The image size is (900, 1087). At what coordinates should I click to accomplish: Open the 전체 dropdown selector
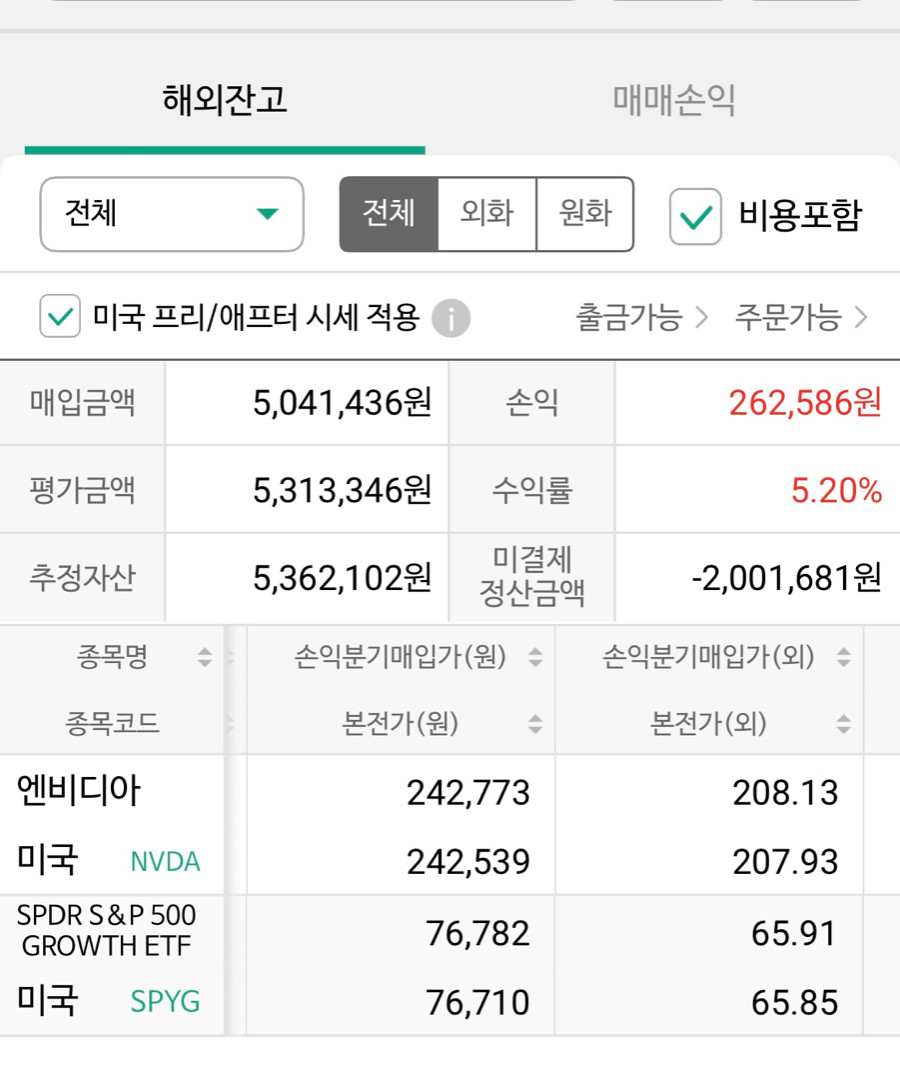pyautogui.click(x=172, y=214)
